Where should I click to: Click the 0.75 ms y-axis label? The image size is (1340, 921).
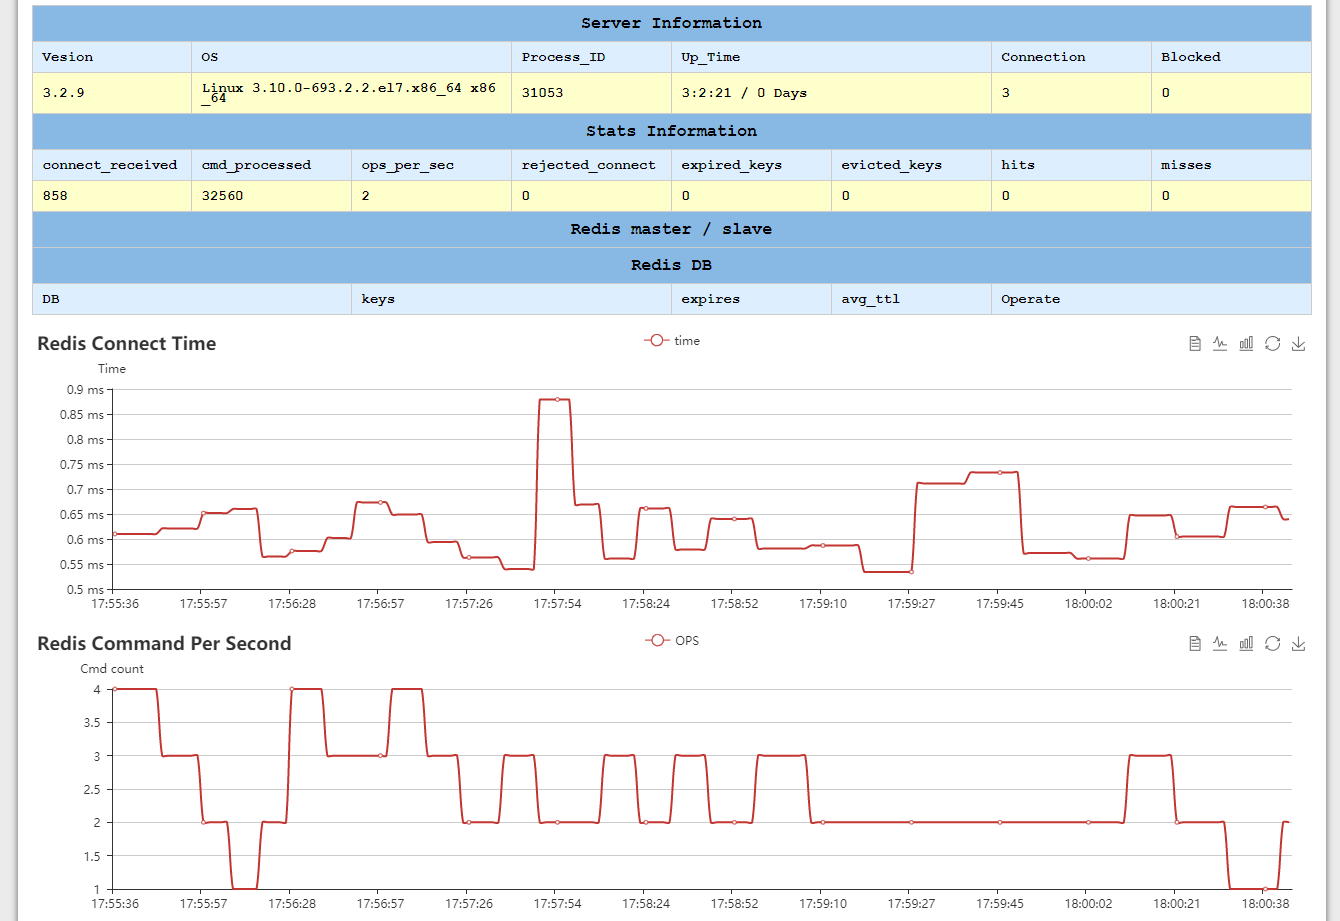click(x=82, y=465)
